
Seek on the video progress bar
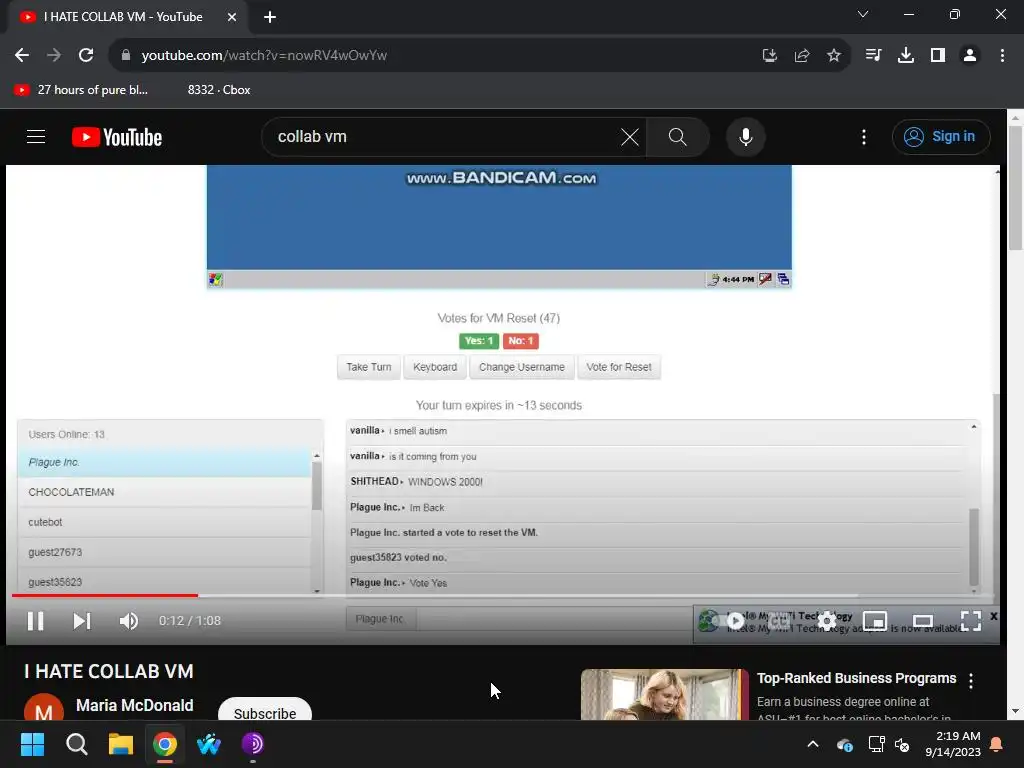click(502, 596)
